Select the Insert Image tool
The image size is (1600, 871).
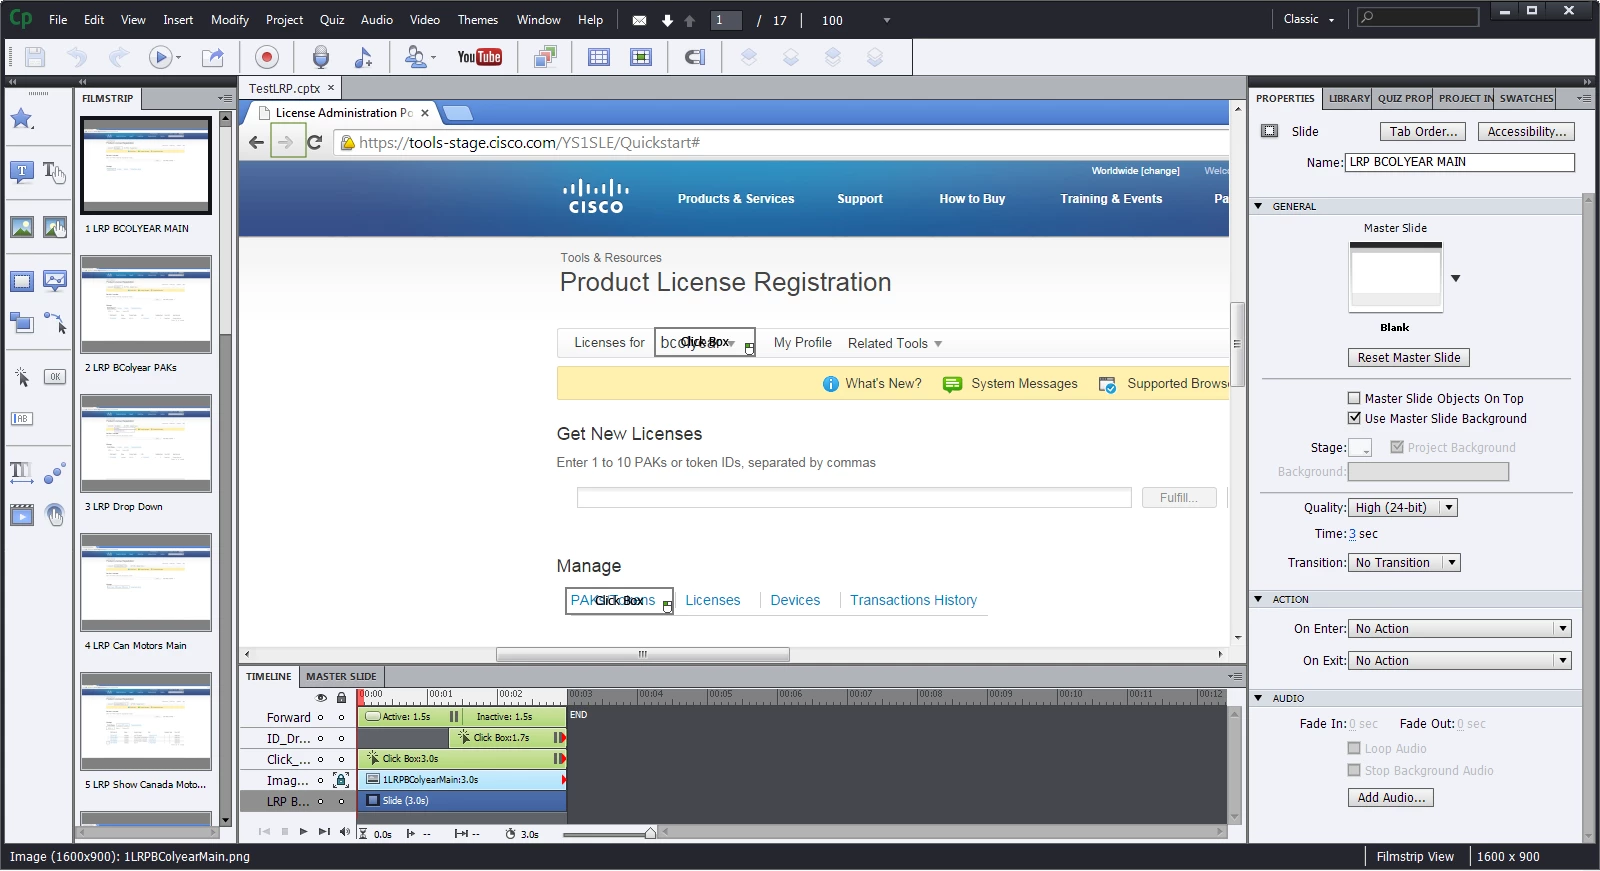click(22, 228)
